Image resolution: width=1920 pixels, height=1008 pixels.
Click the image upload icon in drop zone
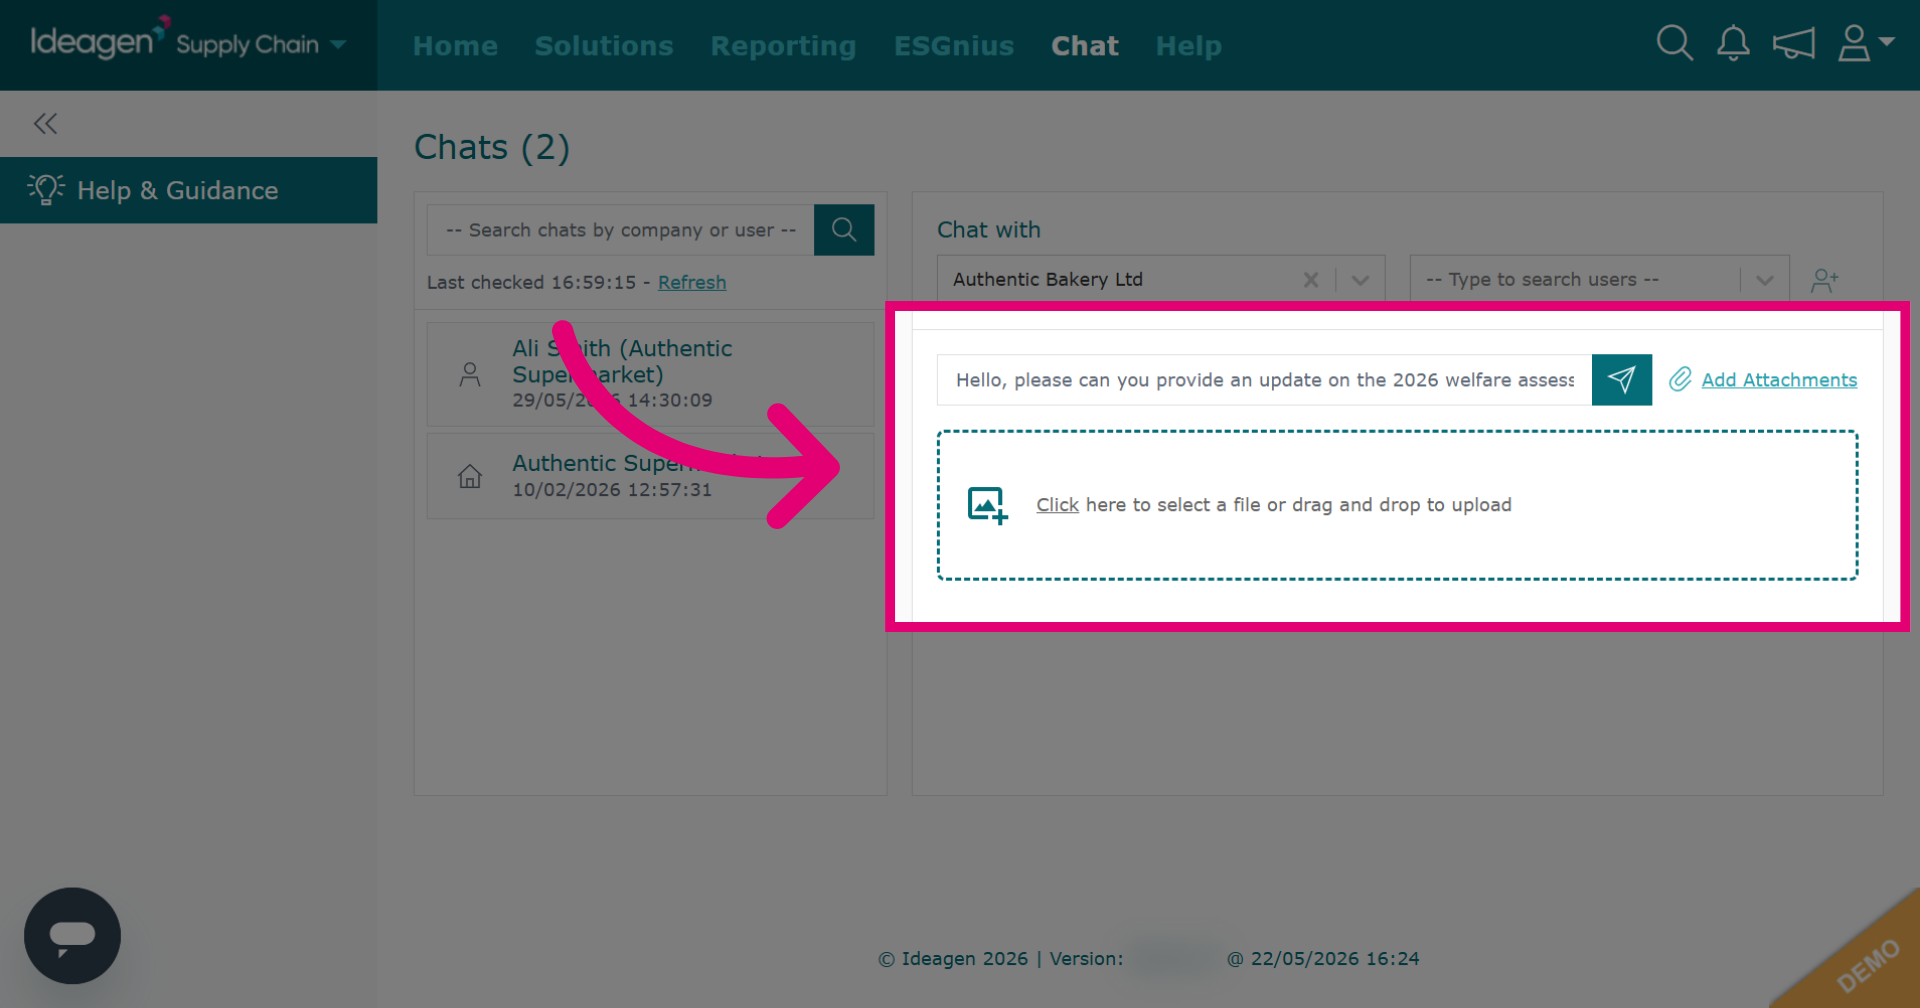[x=987, y=505]
